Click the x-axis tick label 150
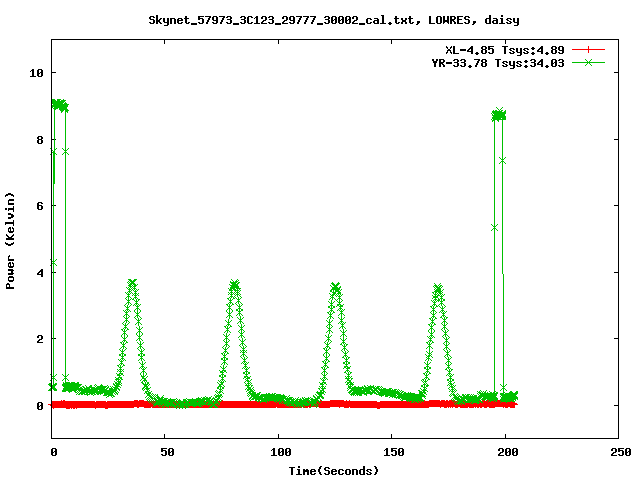This screenshot has width=640, height=480. pos(394,452)
